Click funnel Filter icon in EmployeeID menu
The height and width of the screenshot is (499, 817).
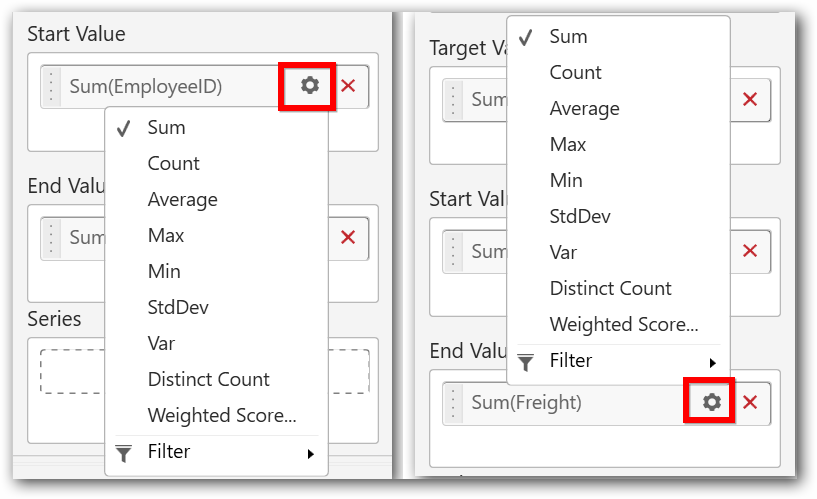point(124,452)
